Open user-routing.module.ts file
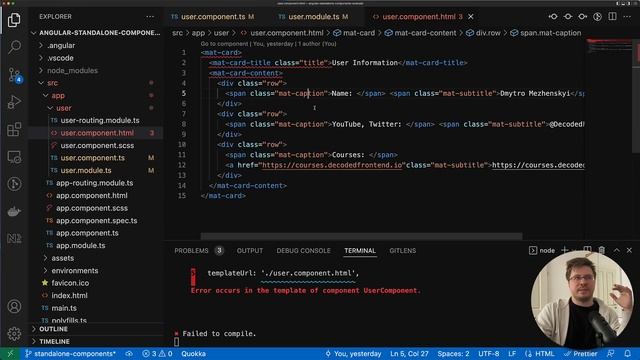The image size is (640, 360). point(100,120)
